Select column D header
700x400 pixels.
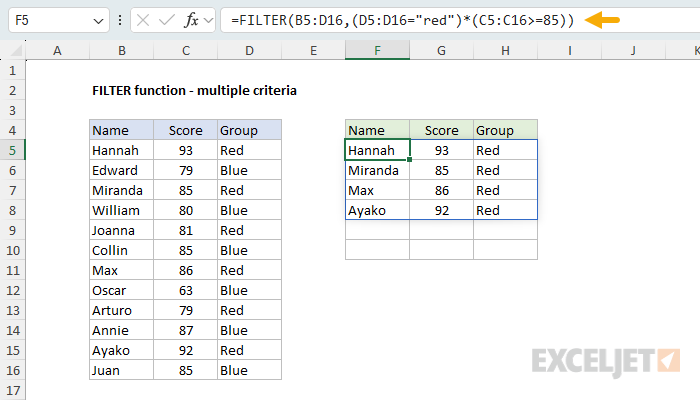pyautogui.click(x=250, y=50)
